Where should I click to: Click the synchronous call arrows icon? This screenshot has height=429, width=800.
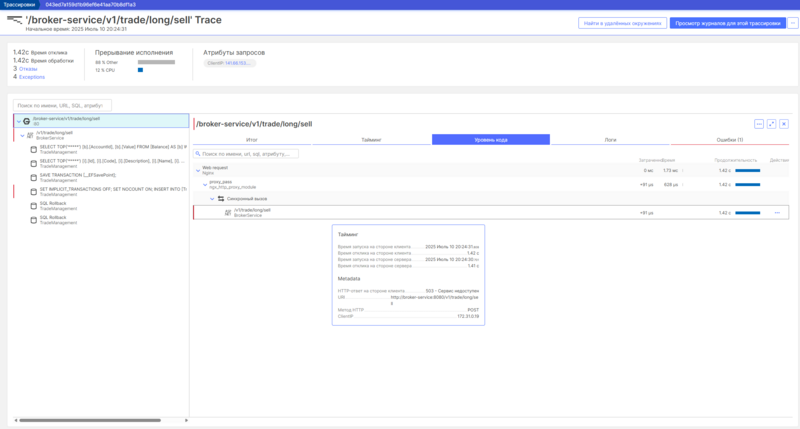pyautogui.click(x=221, y=199)
